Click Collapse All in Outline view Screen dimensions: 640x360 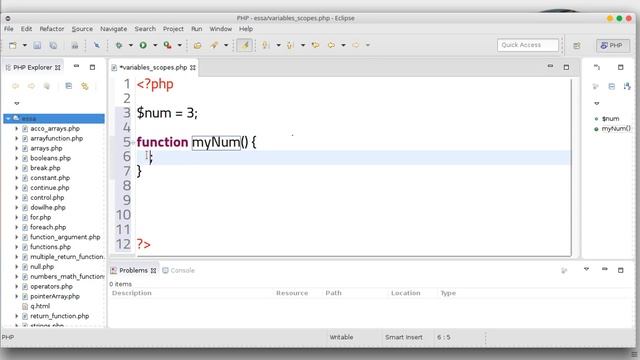coord(611,86)
